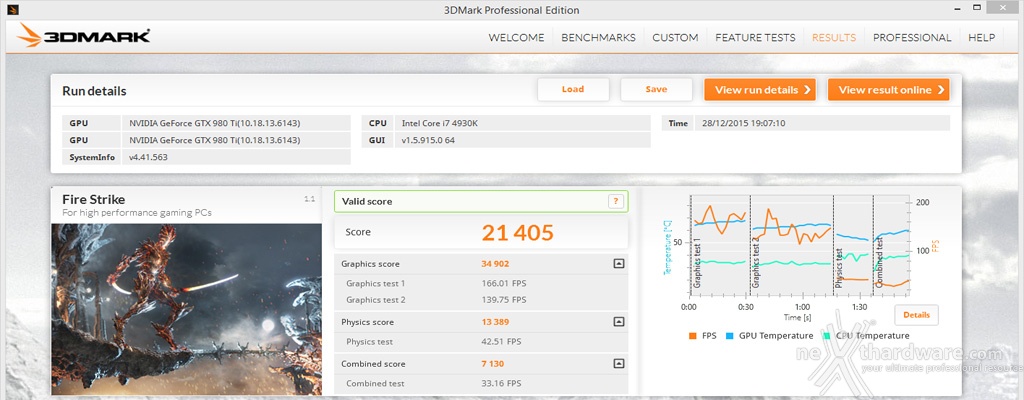Viewport: 1024px width, 400px height.
Task: Click the performance chart graph area
Action: pos(798,246)
